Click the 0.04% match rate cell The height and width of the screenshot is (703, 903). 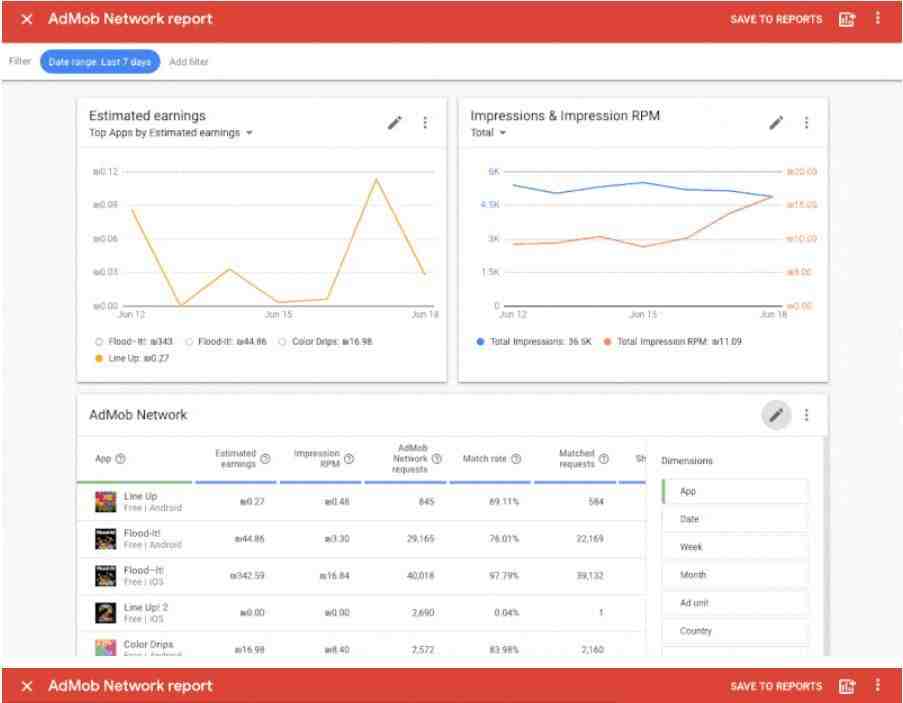click(x=507, y=613)
